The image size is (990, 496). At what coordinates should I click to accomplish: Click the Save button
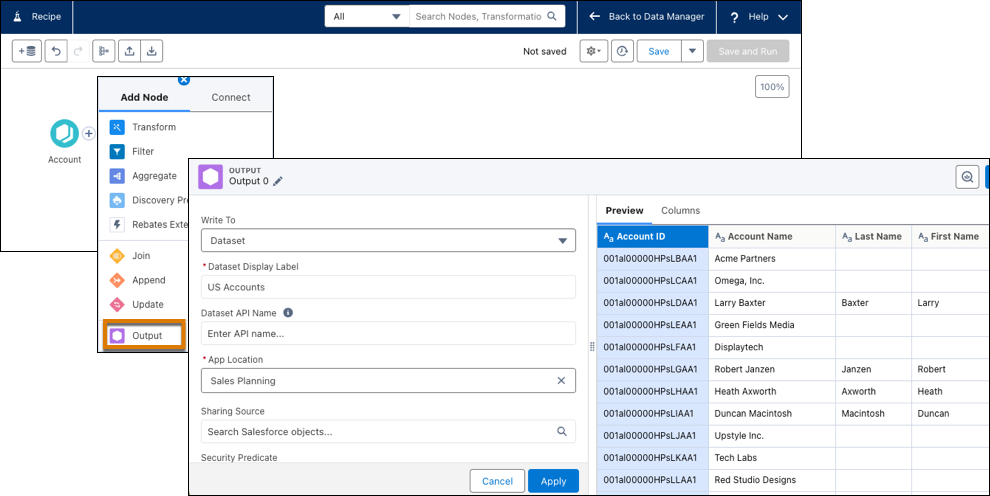pos(659,51)
